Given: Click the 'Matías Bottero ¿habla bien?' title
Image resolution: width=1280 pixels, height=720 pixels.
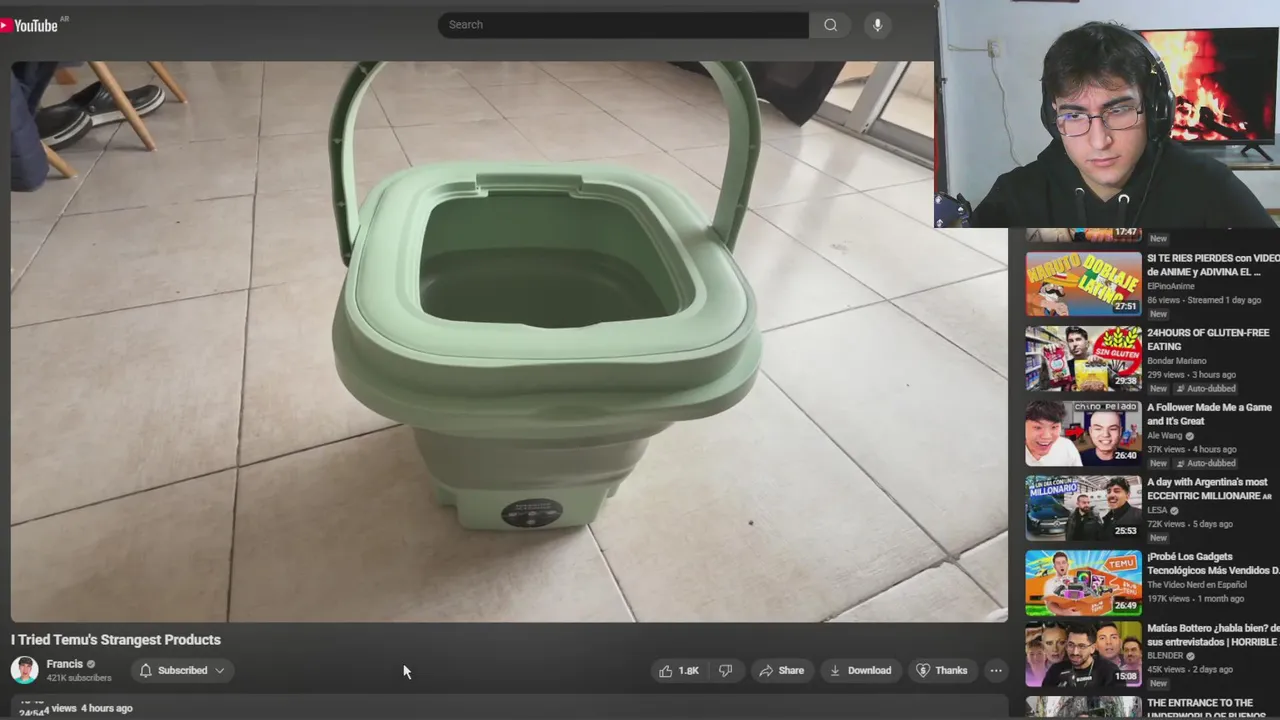Looking at the screenshot, I should point(1213,635).
